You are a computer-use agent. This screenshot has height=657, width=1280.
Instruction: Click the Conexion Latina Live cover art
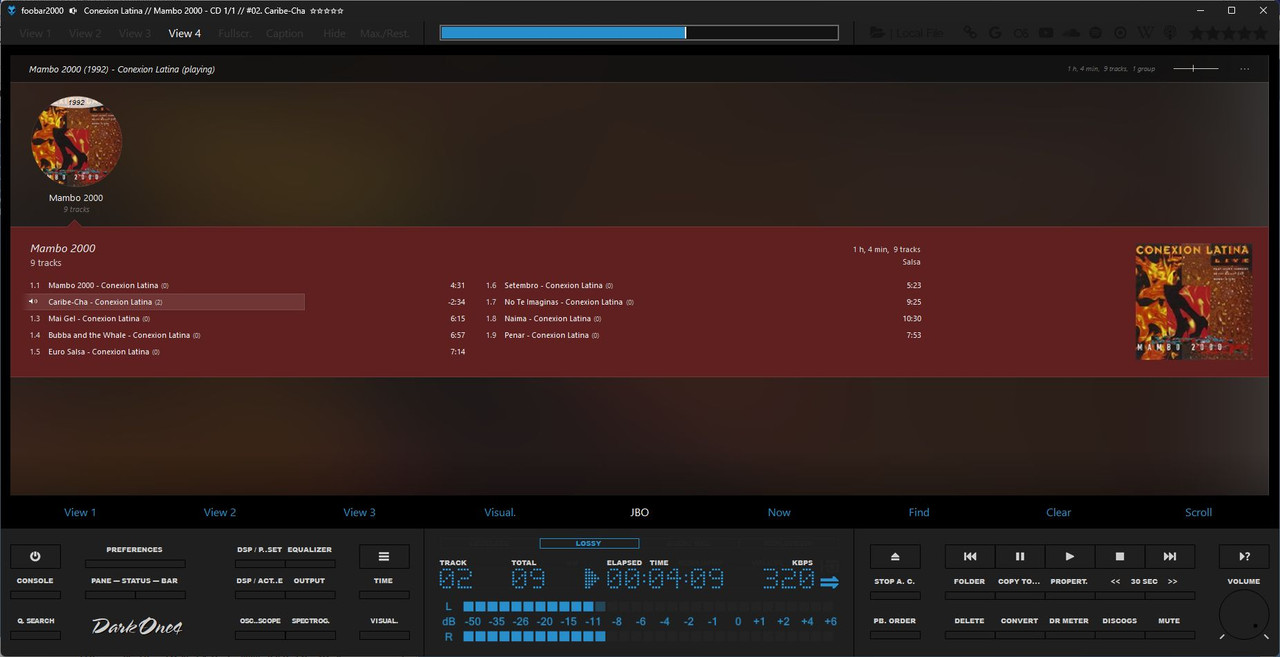pos(1194,302)
